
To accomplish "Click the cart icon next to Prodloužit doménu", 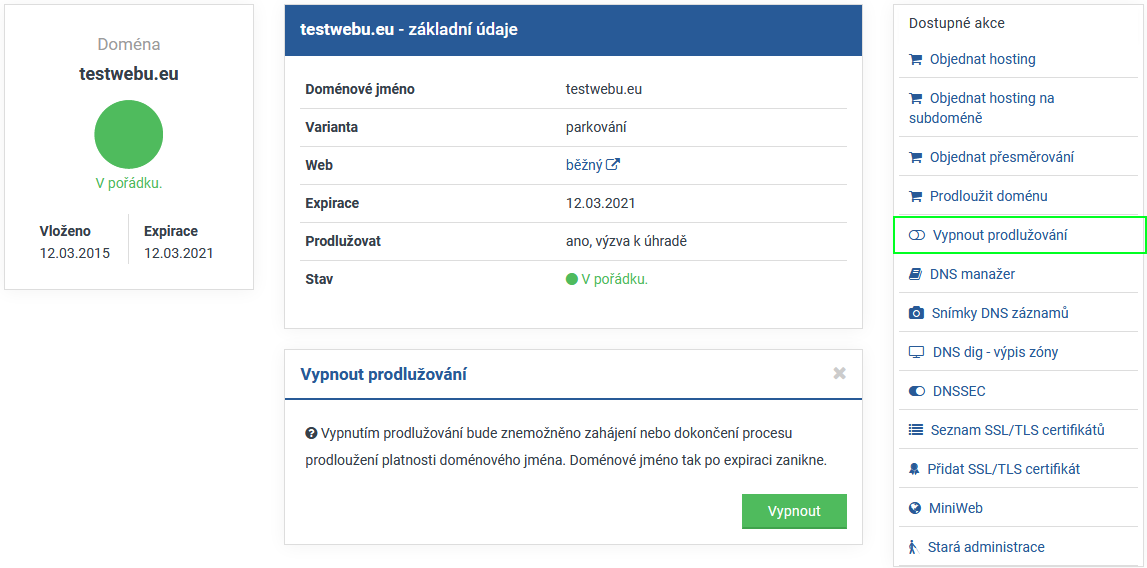I will tap(915, 196).
